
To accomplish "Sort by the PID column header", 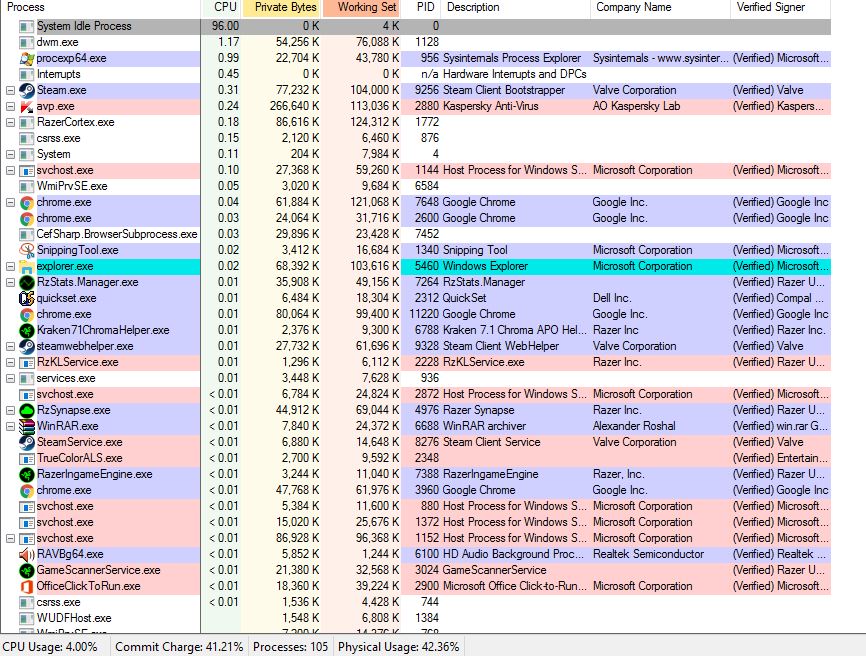I will click(422, 8).
